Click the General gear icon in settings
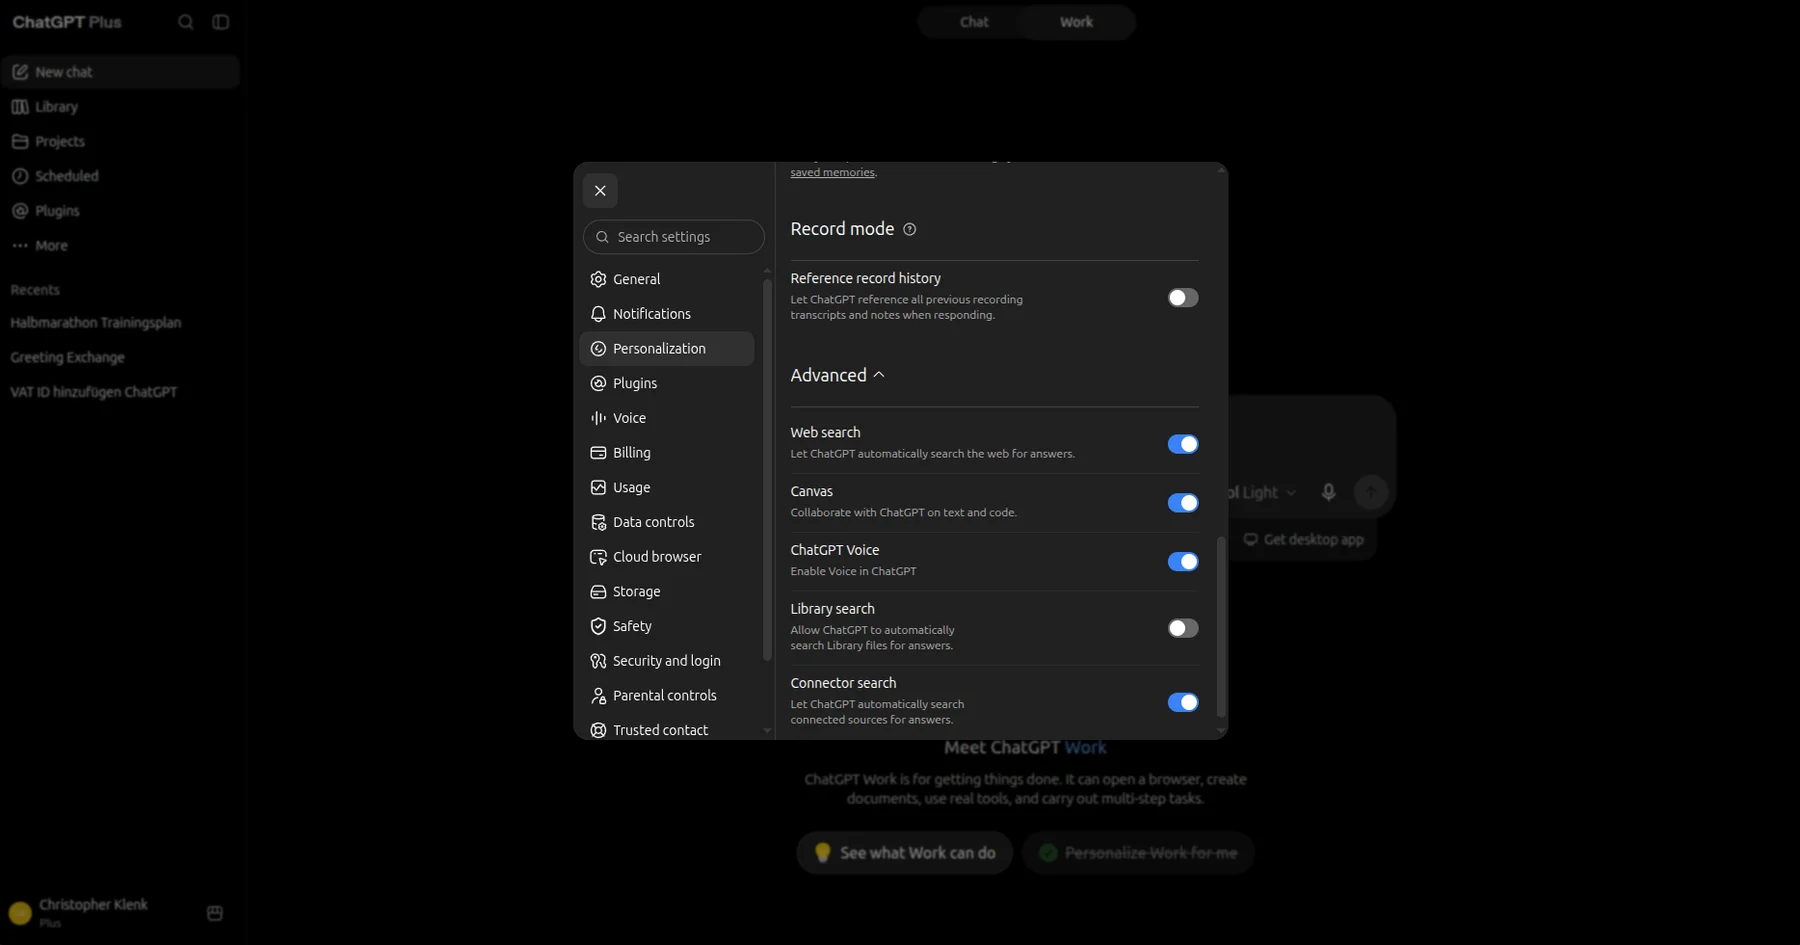 (x=598, y=279)
